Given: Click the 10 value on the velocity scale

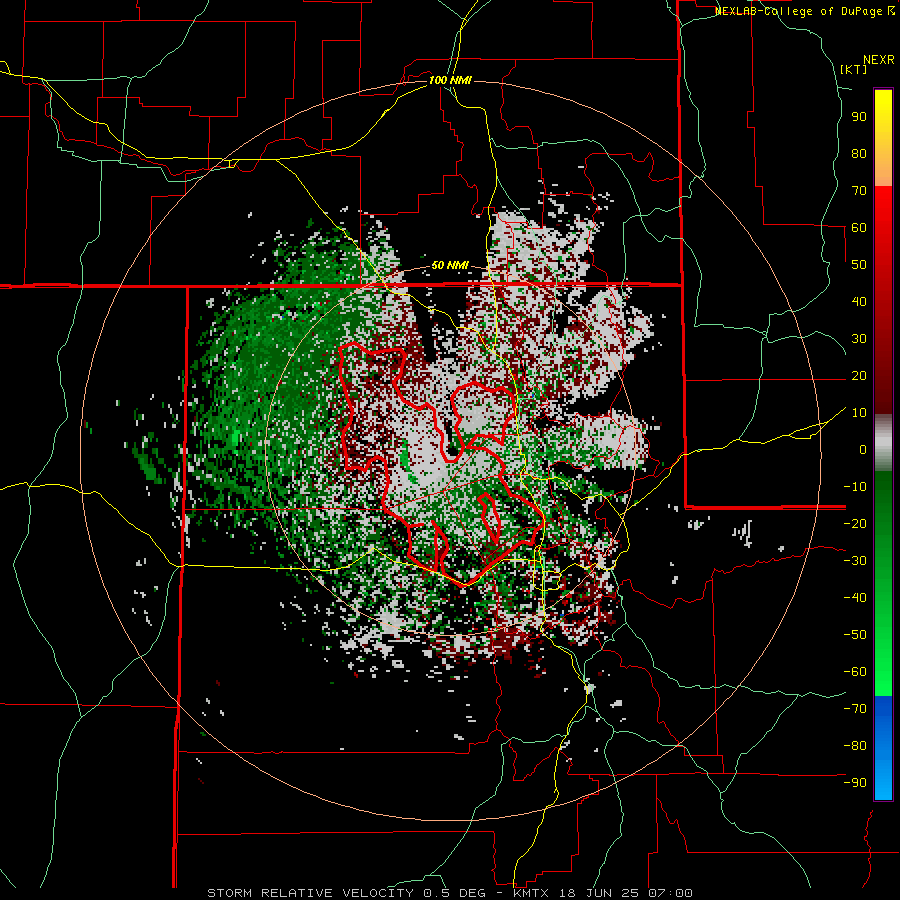Looking at the screenshot, I should [x=859, y=413].
